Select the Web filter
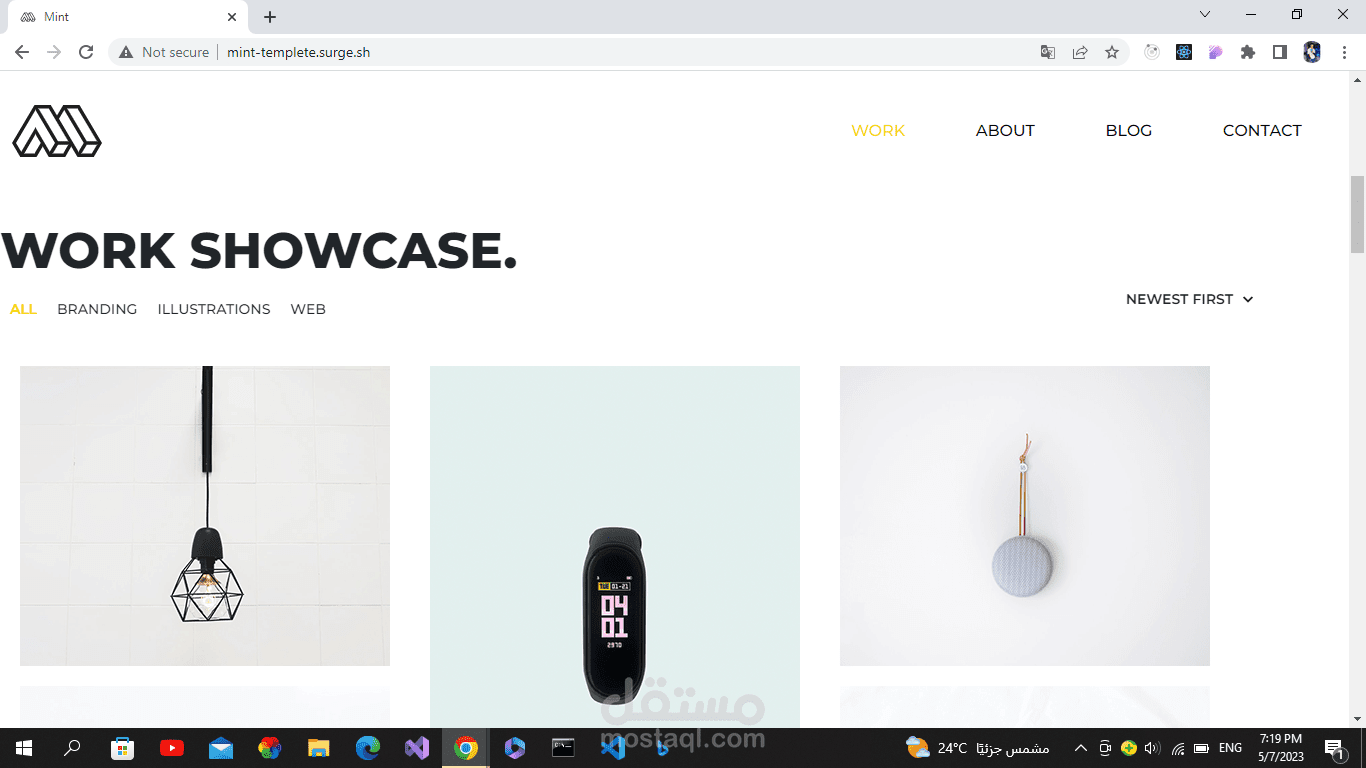 pos(308,309)
